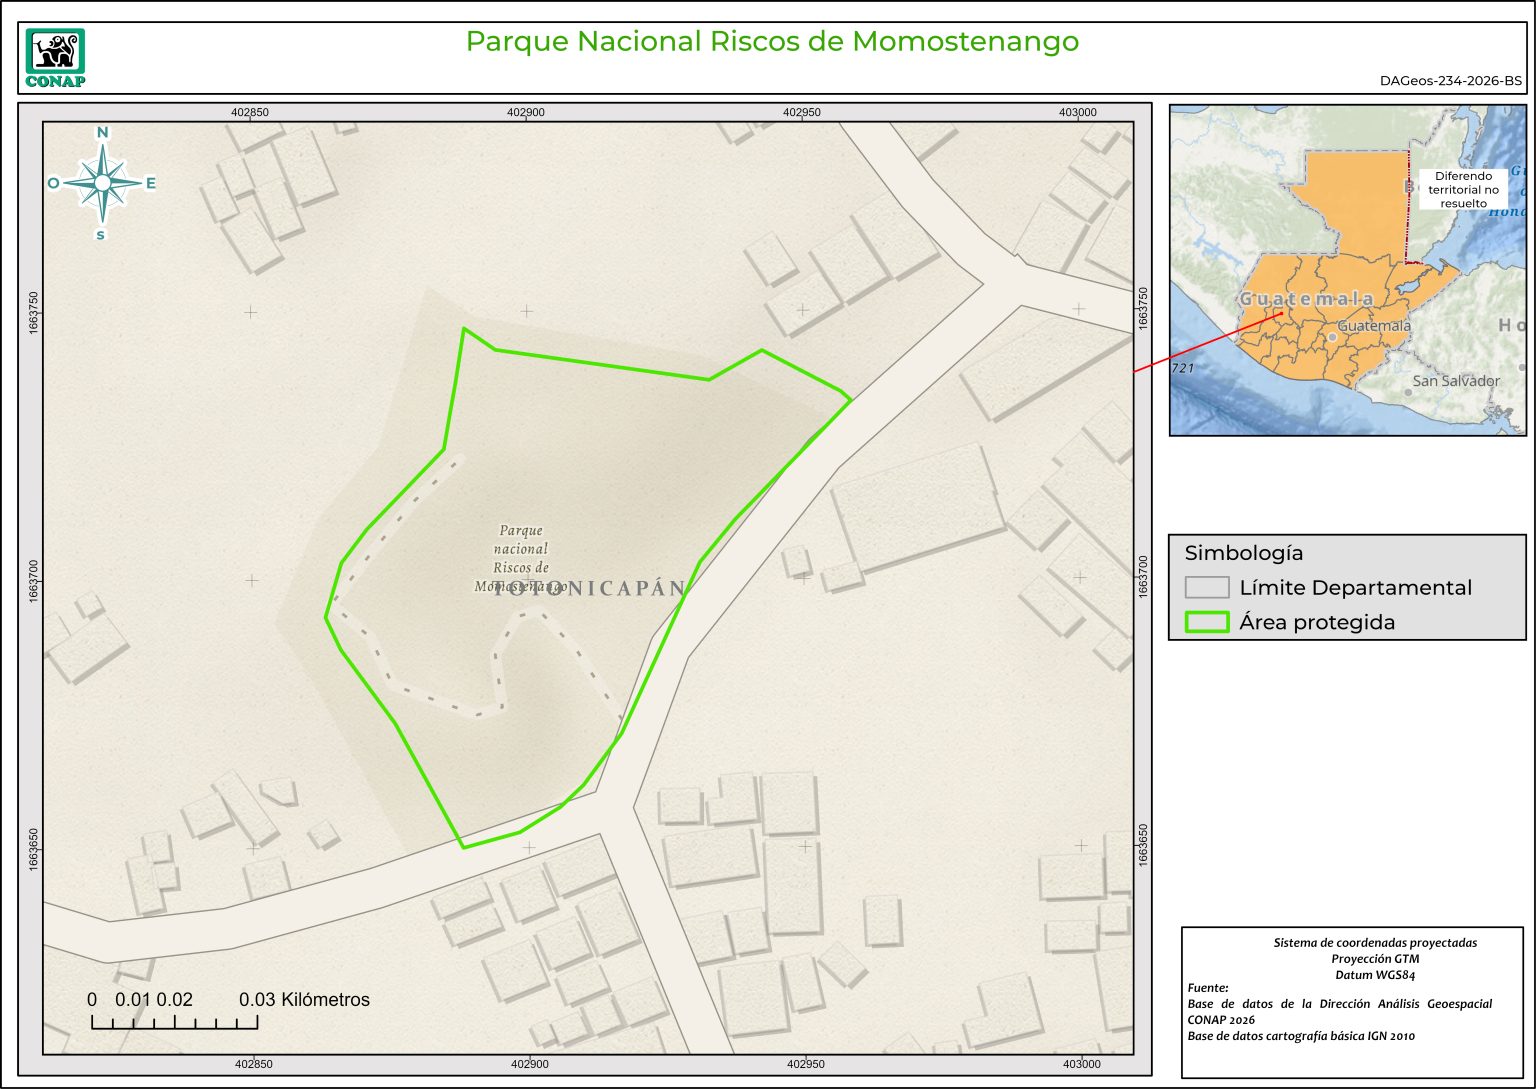Click the 402850 coordinate label along top edge
The height and width of the screenshot is (1089, 1536).
click(x=249, y=112)
